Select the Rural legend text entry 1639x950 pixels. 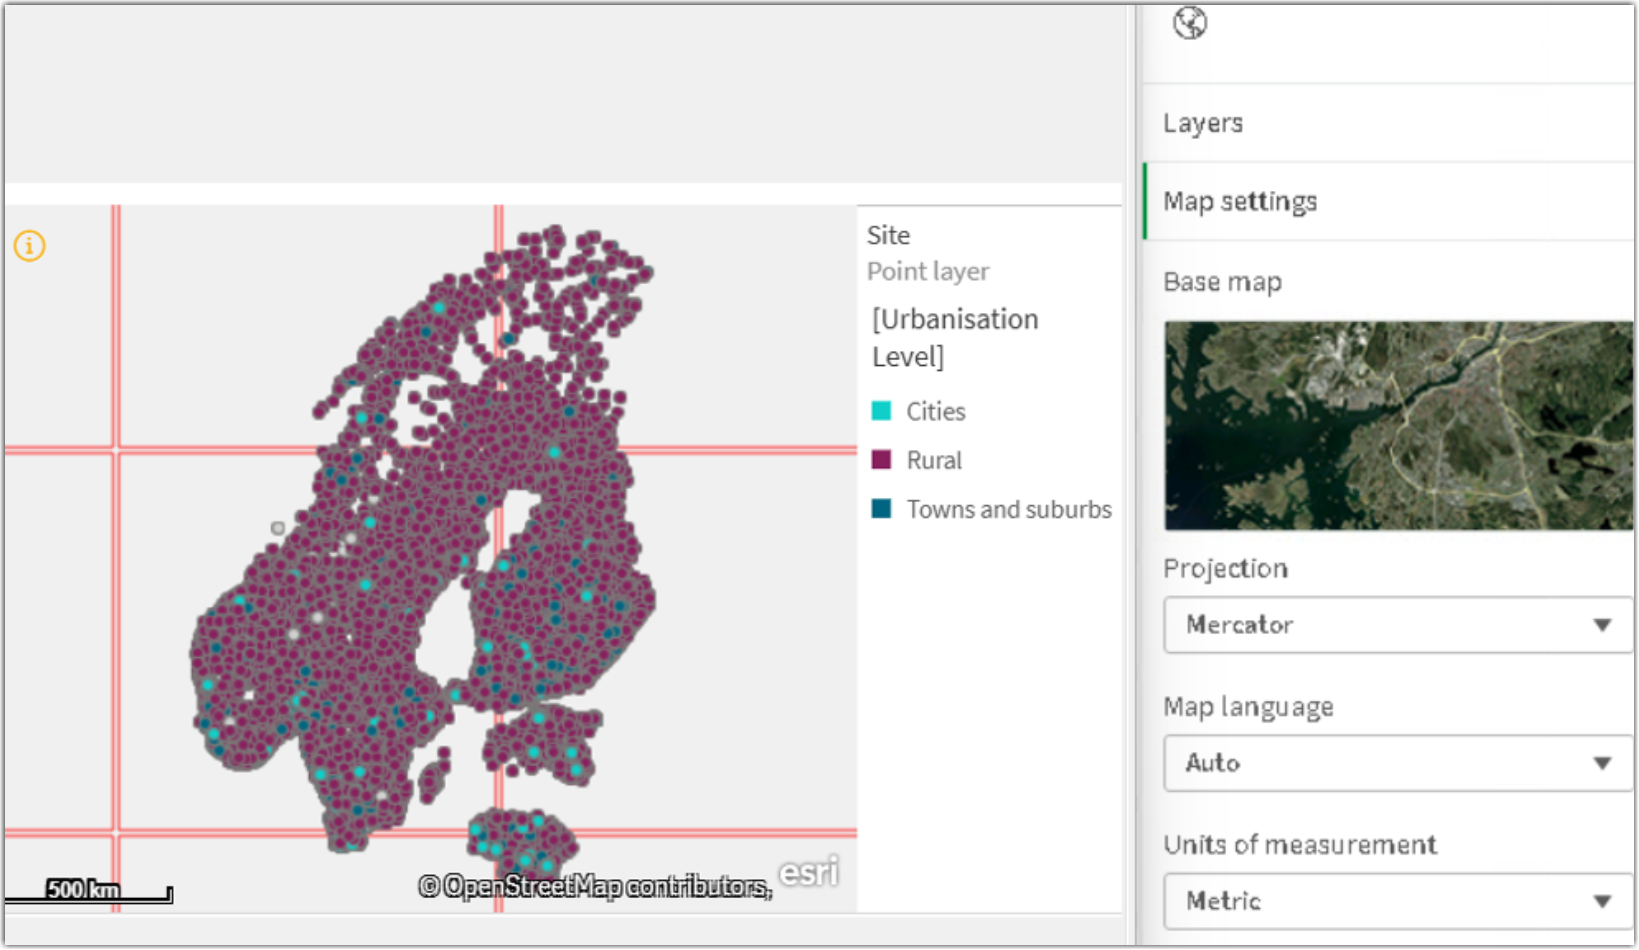pyautogui.click(x=933, y=459)
